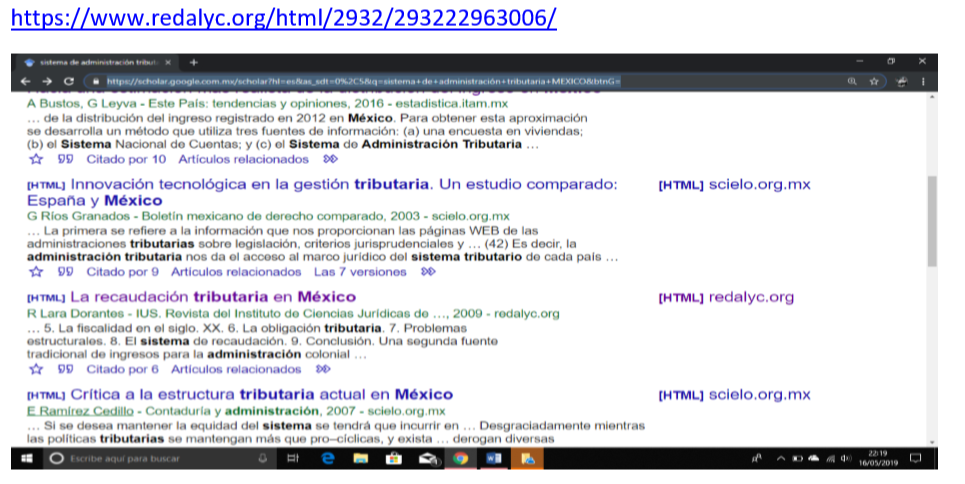
Task: Open File Explorer from the taskbar
Action: pos(360,459)
